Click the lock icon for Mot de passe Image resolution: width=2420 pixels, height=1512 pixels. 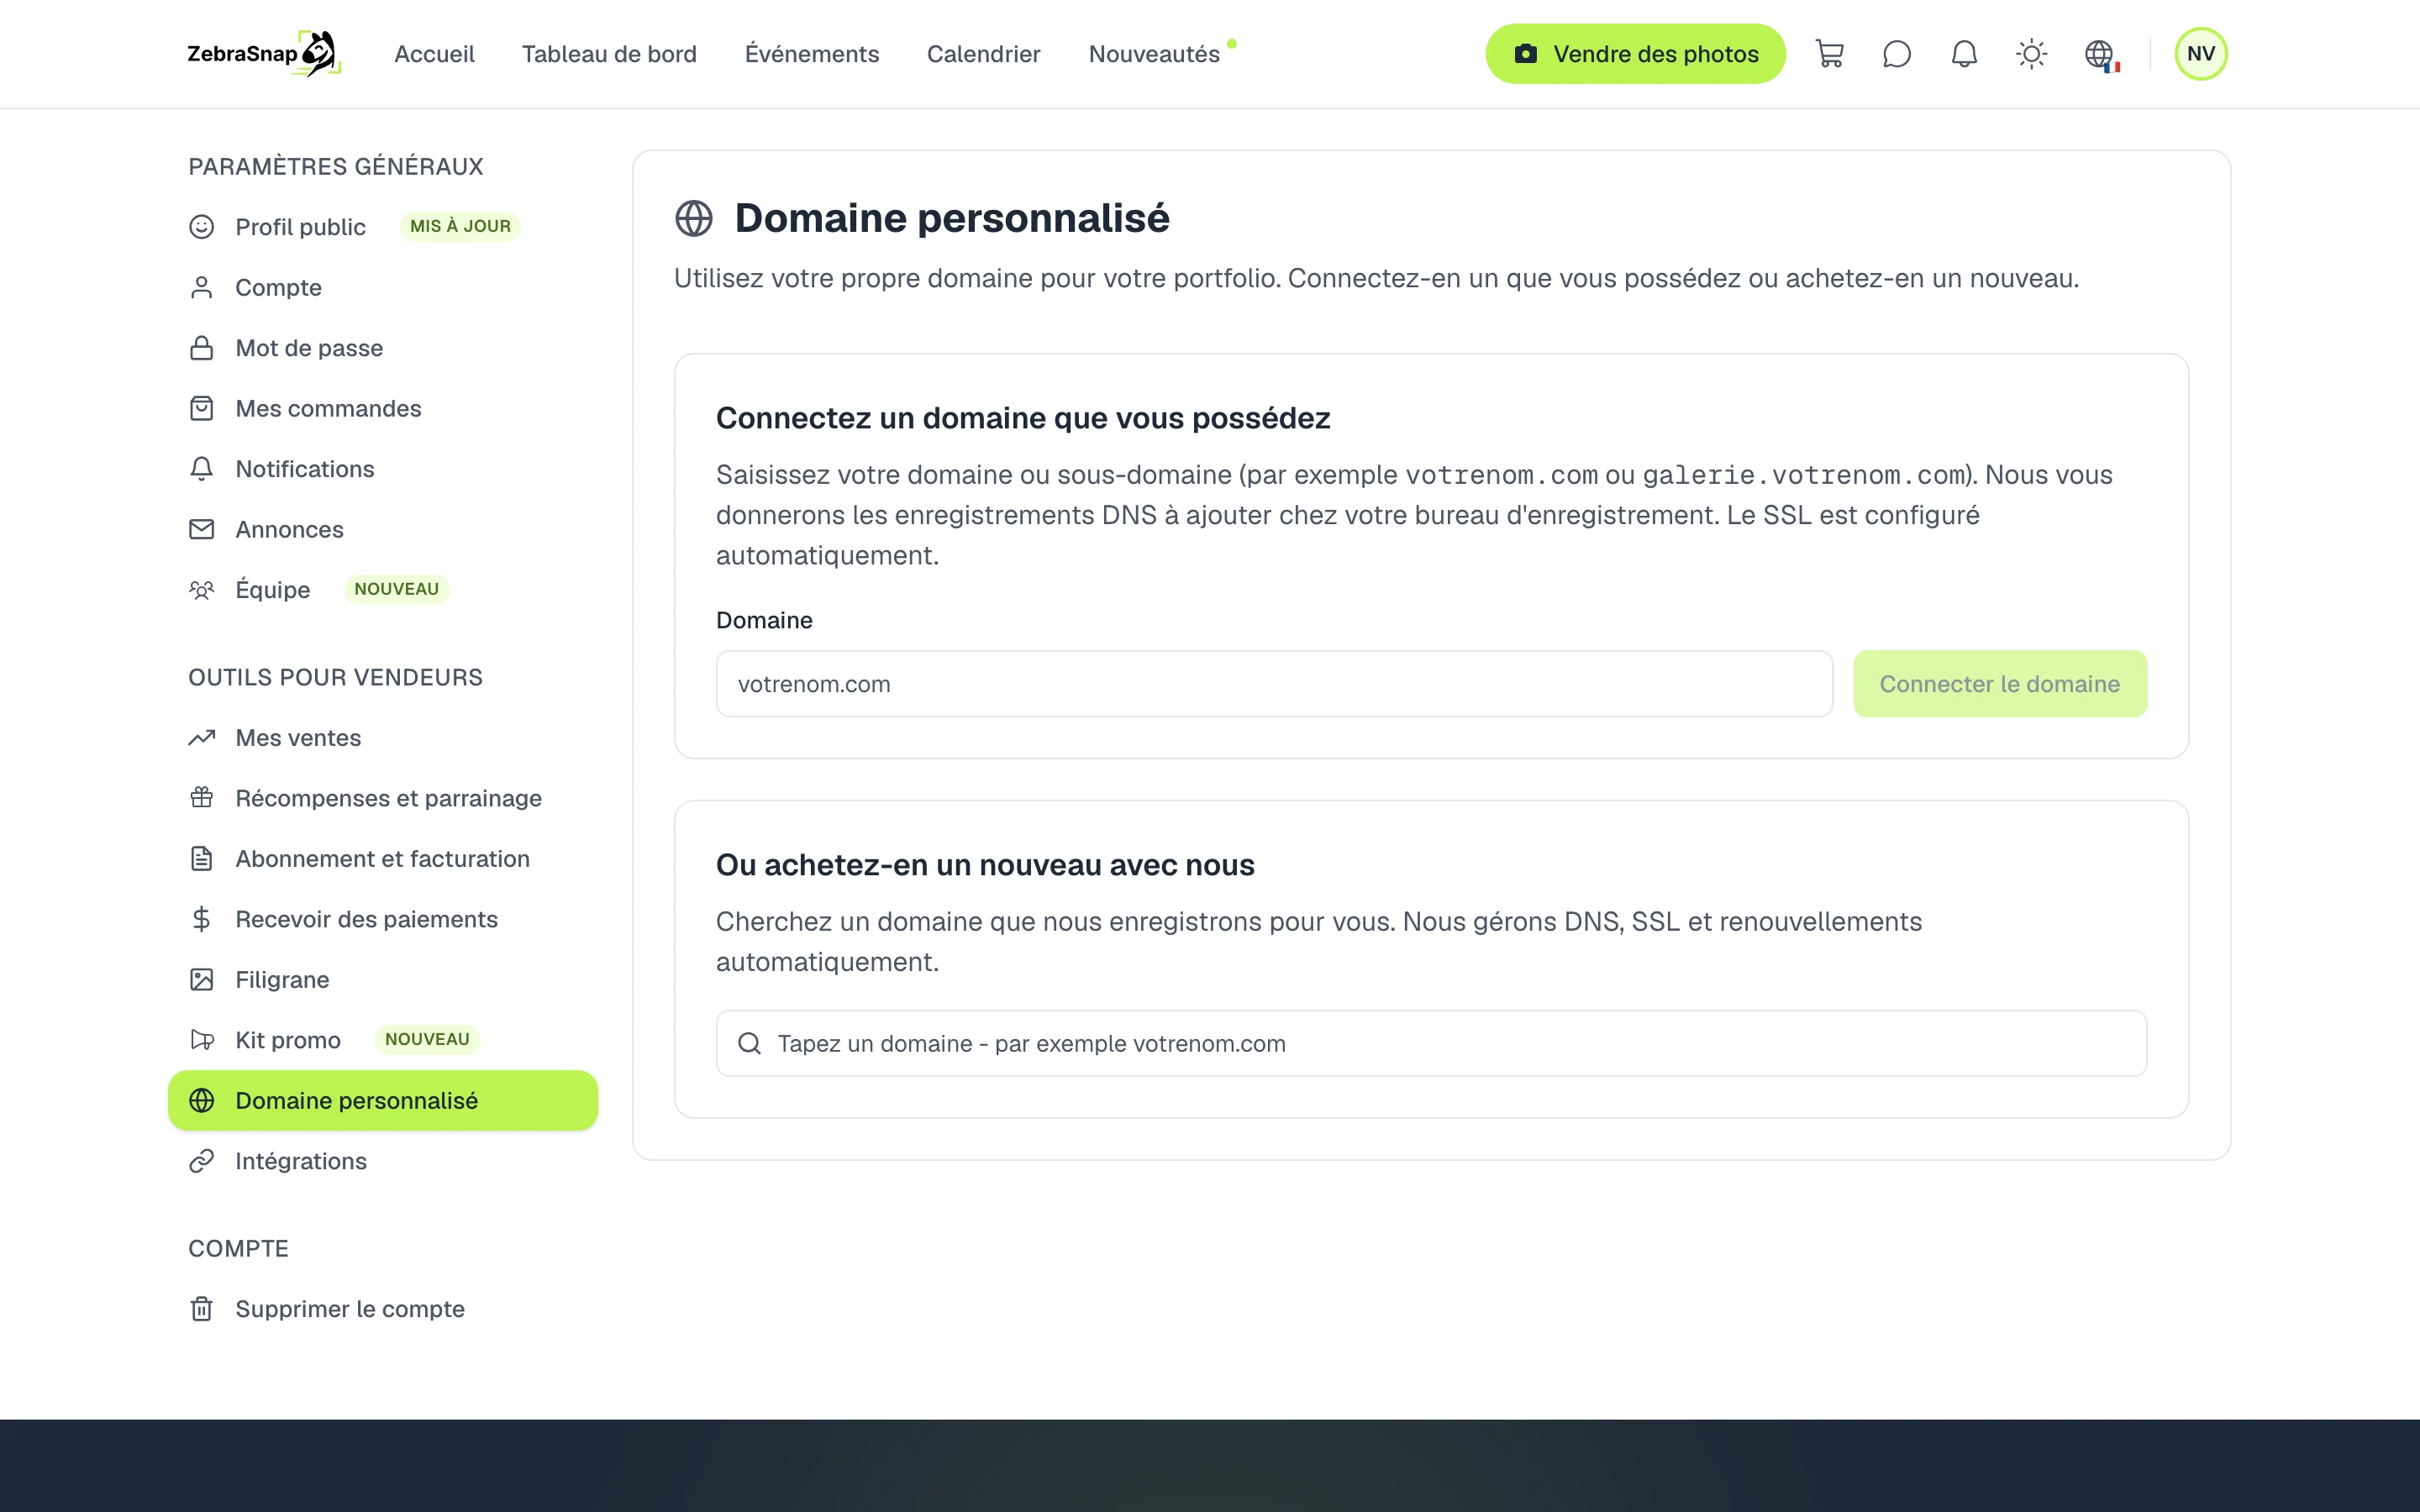(202, 348)
